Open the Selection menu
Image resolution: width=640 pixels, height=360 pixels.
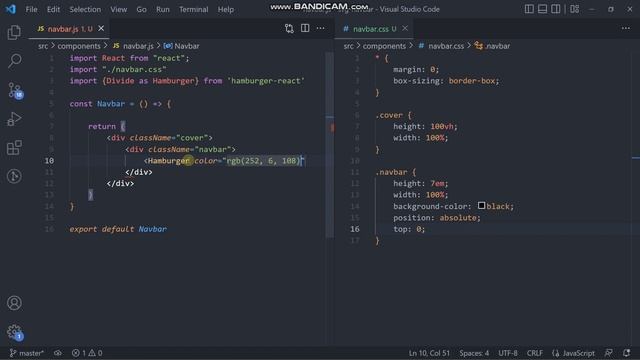point(85,9)
